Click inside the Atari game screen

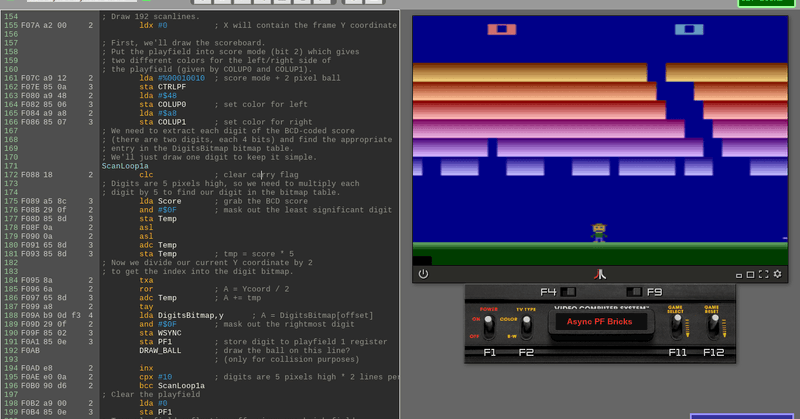click(x=600, y=140)
